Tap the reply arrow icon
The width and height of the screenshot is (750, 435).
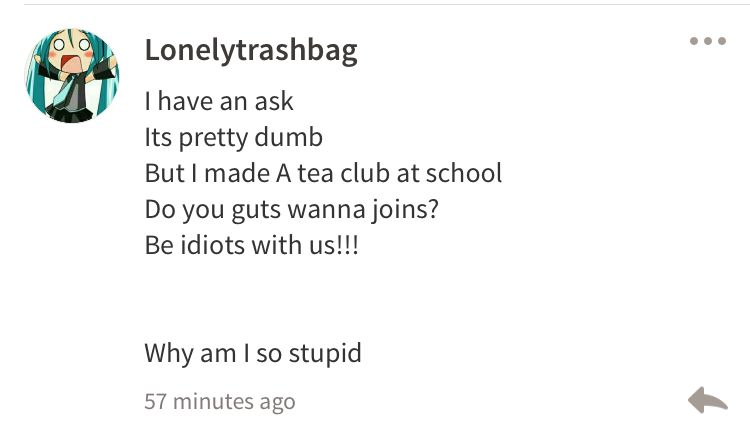pyautogui.click(x=708, y=400)
